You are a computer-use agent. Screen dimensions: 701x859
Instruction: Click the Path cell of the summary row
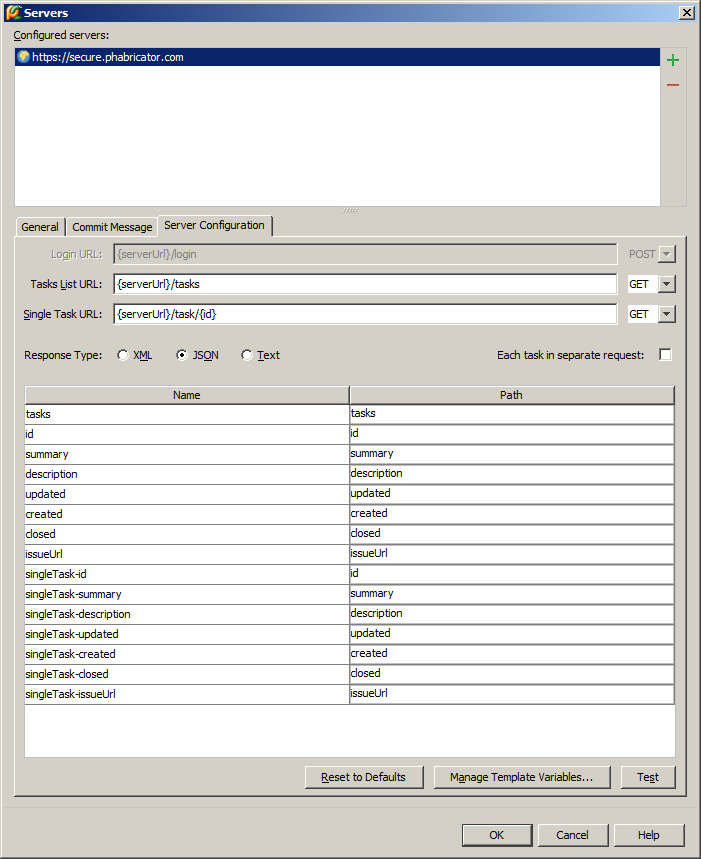click(512, 454)
